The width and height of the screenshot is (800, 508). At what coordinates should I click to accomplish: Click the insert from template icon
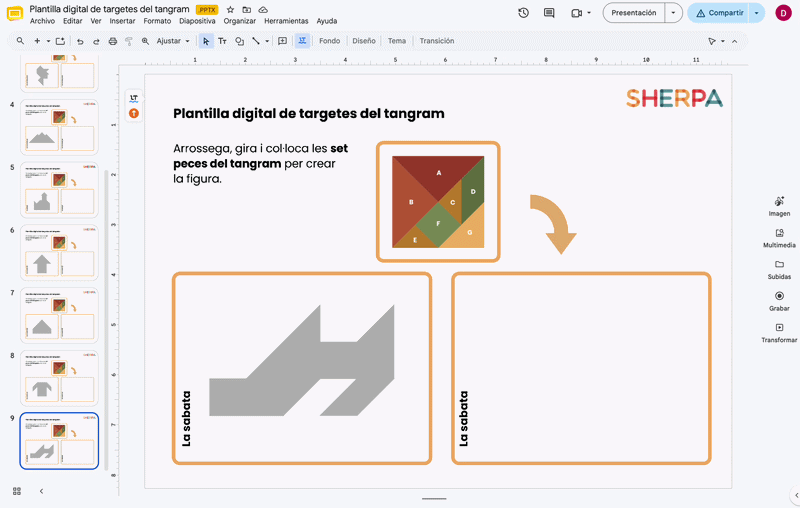click(60, 41)
